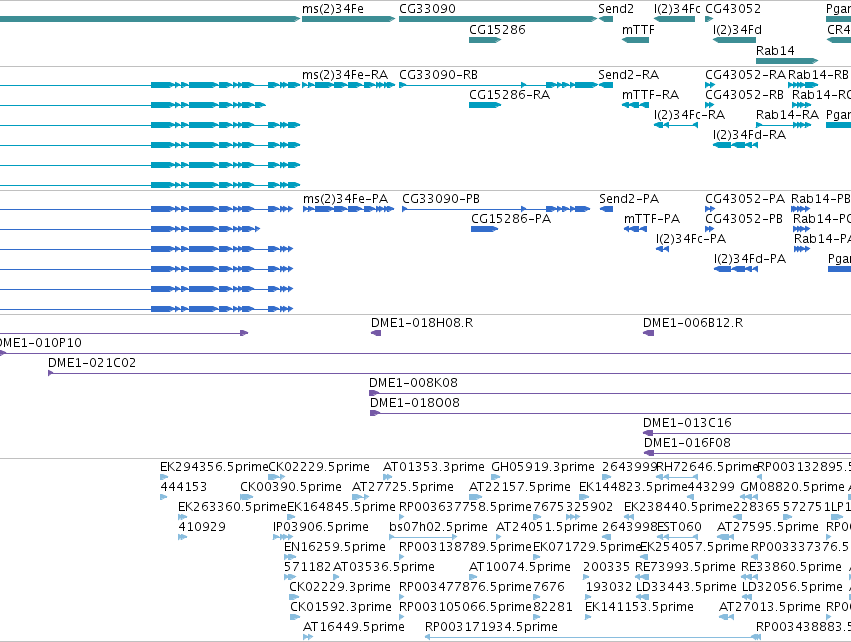Select EST AT27013.5prime label
Viewport: 851px width, 642px height.
[x=770, y=606]
